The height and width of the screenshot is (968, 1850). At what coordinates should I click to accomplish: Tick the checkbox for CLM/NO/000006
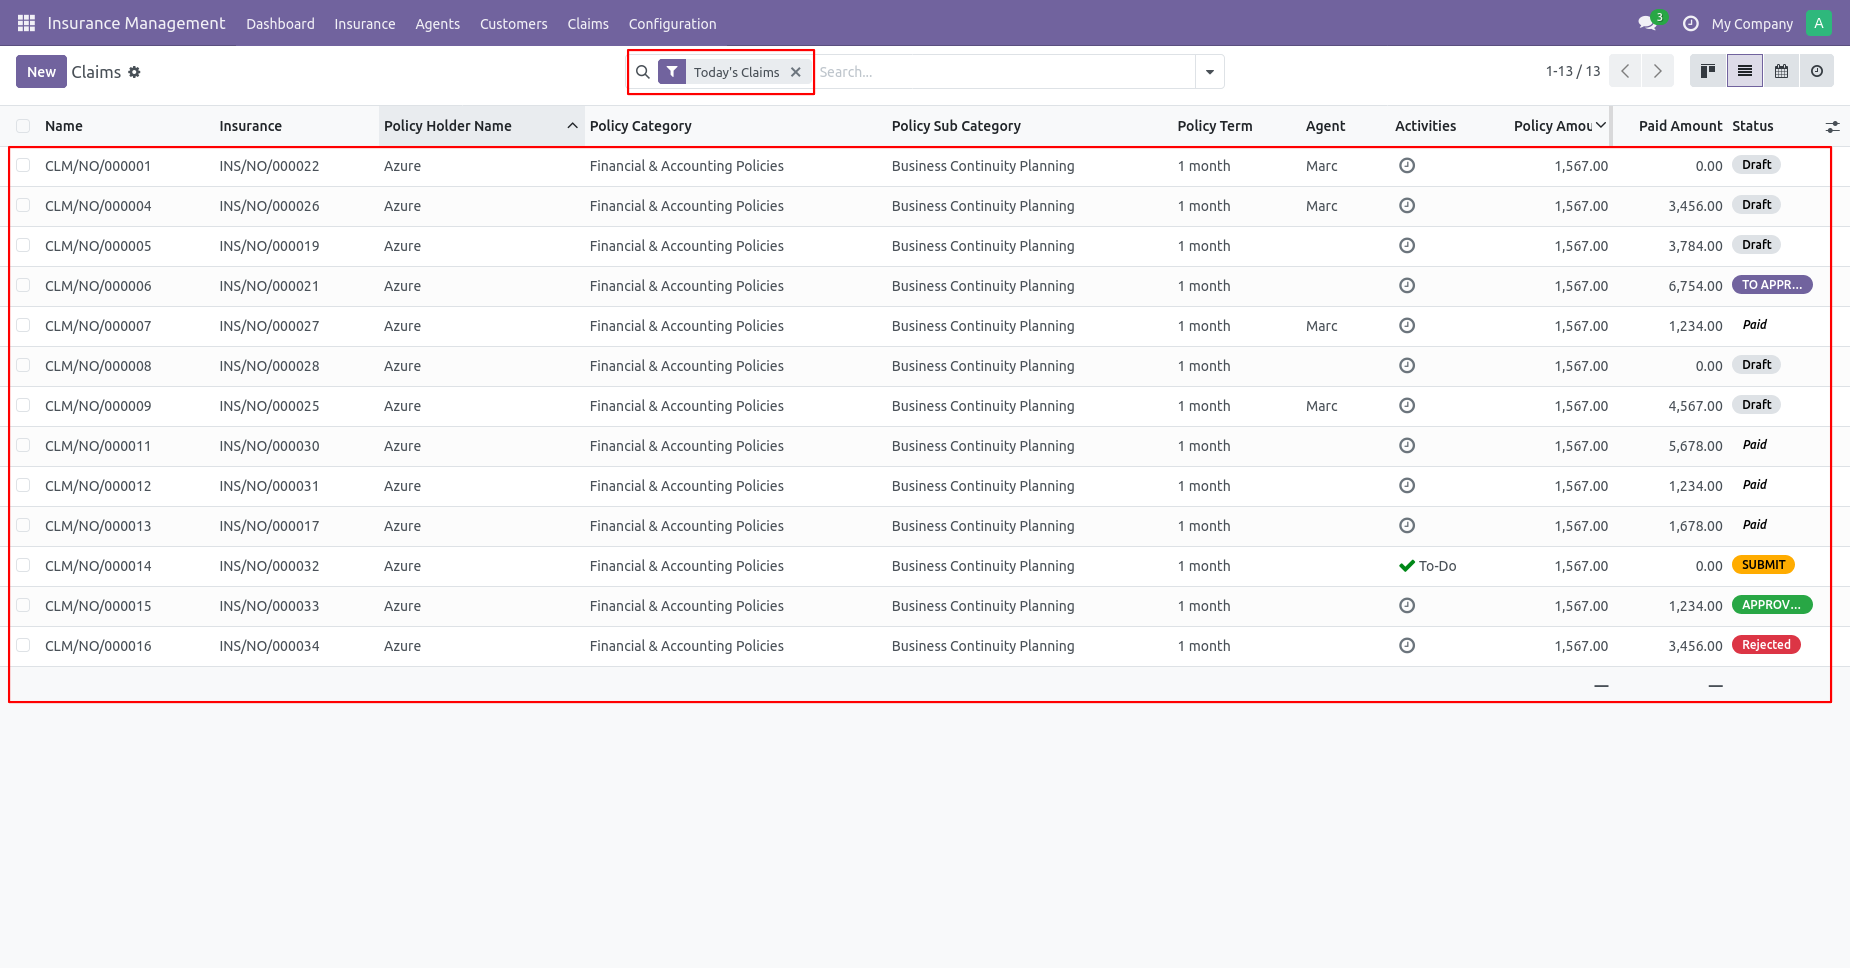23,286
